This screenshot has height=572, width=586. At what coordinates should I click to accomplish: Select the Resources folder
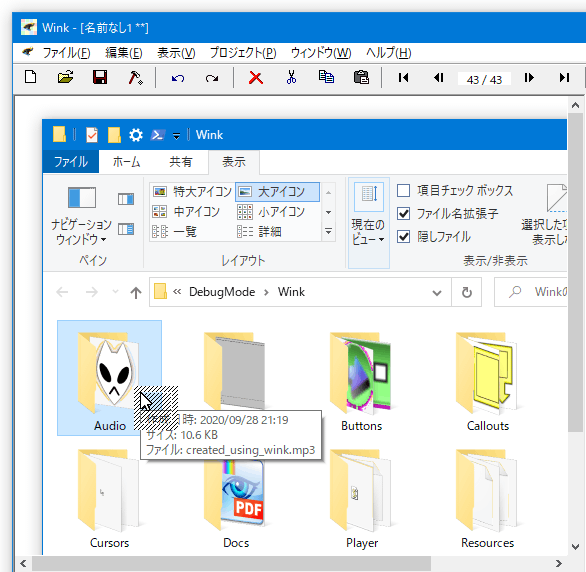pos(487,498)
